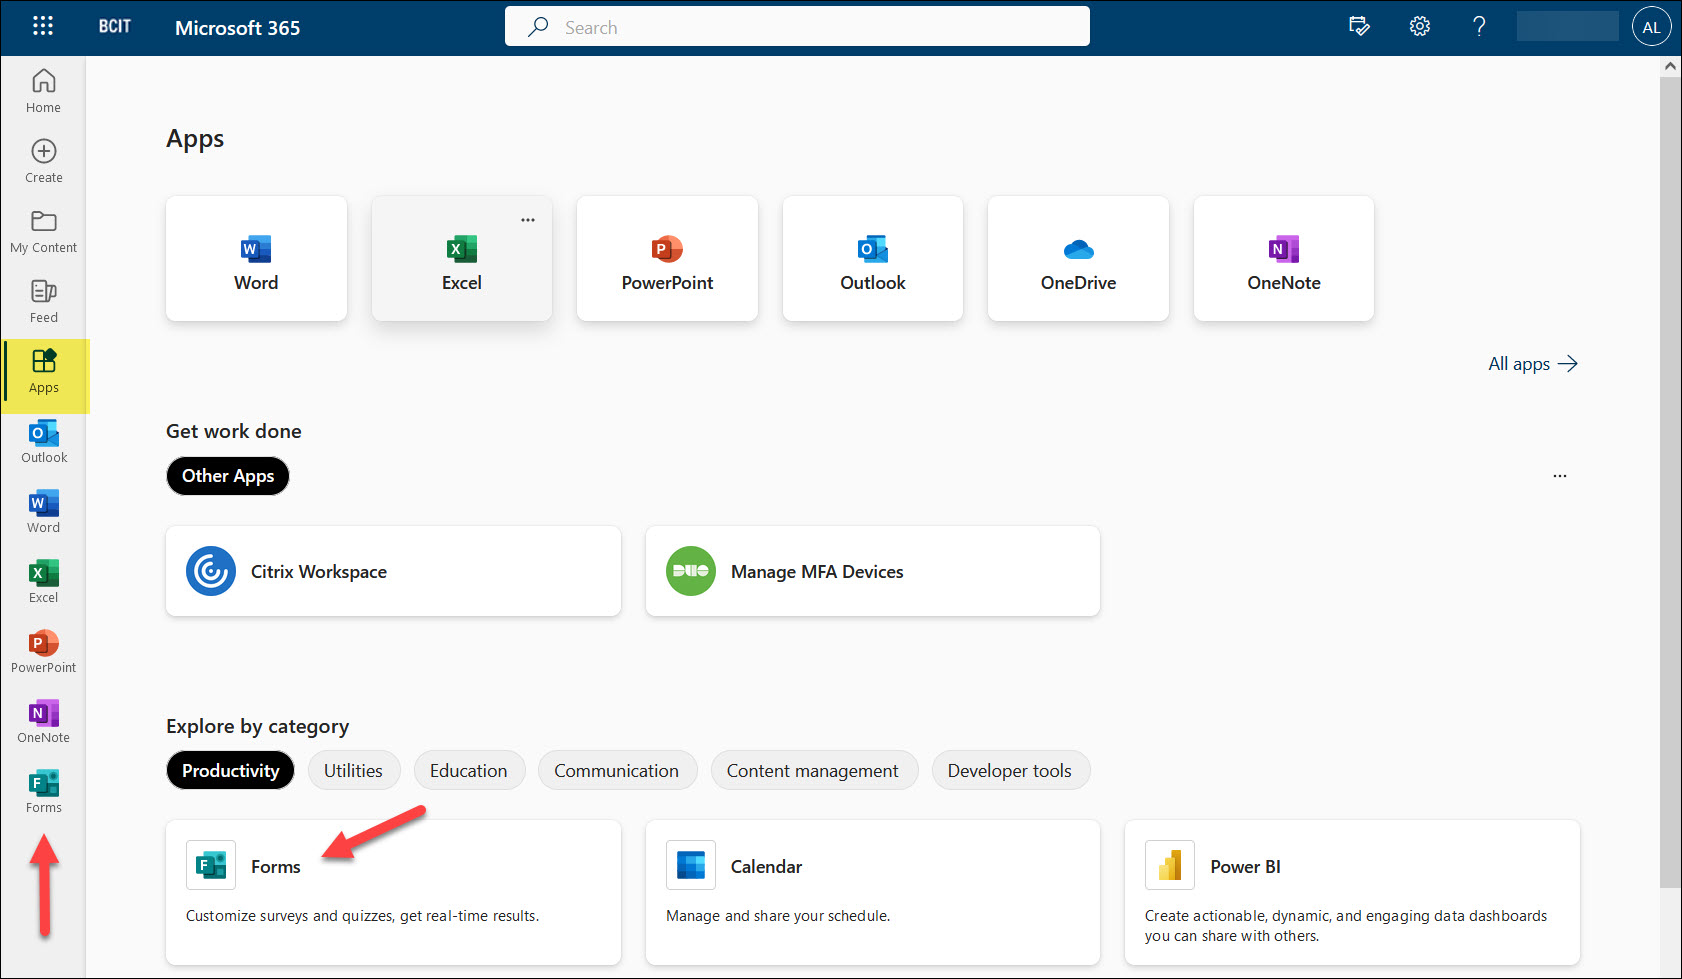Open the Excel app tile
This screenshot has height=979, width=1682.
pyautogui.click(x=461, y=259)
